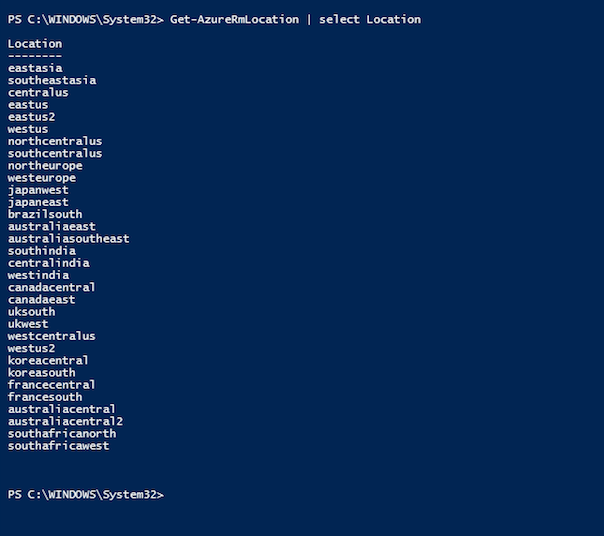The height and width of the screenshot is (536, 604).
Task: Click the australiasoutheast entry
Action: point(69,239)
